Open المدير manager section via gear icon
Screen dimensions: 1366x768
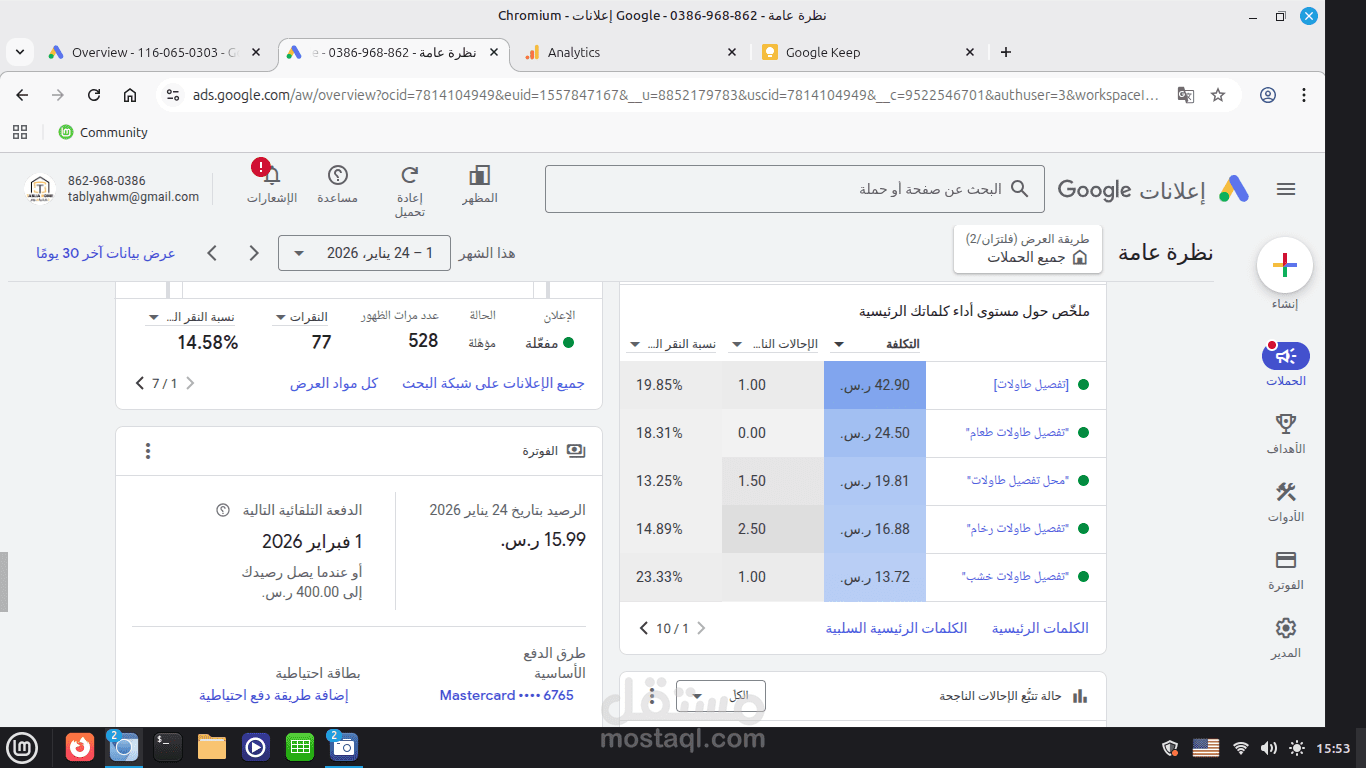[x=1284, y=628]
